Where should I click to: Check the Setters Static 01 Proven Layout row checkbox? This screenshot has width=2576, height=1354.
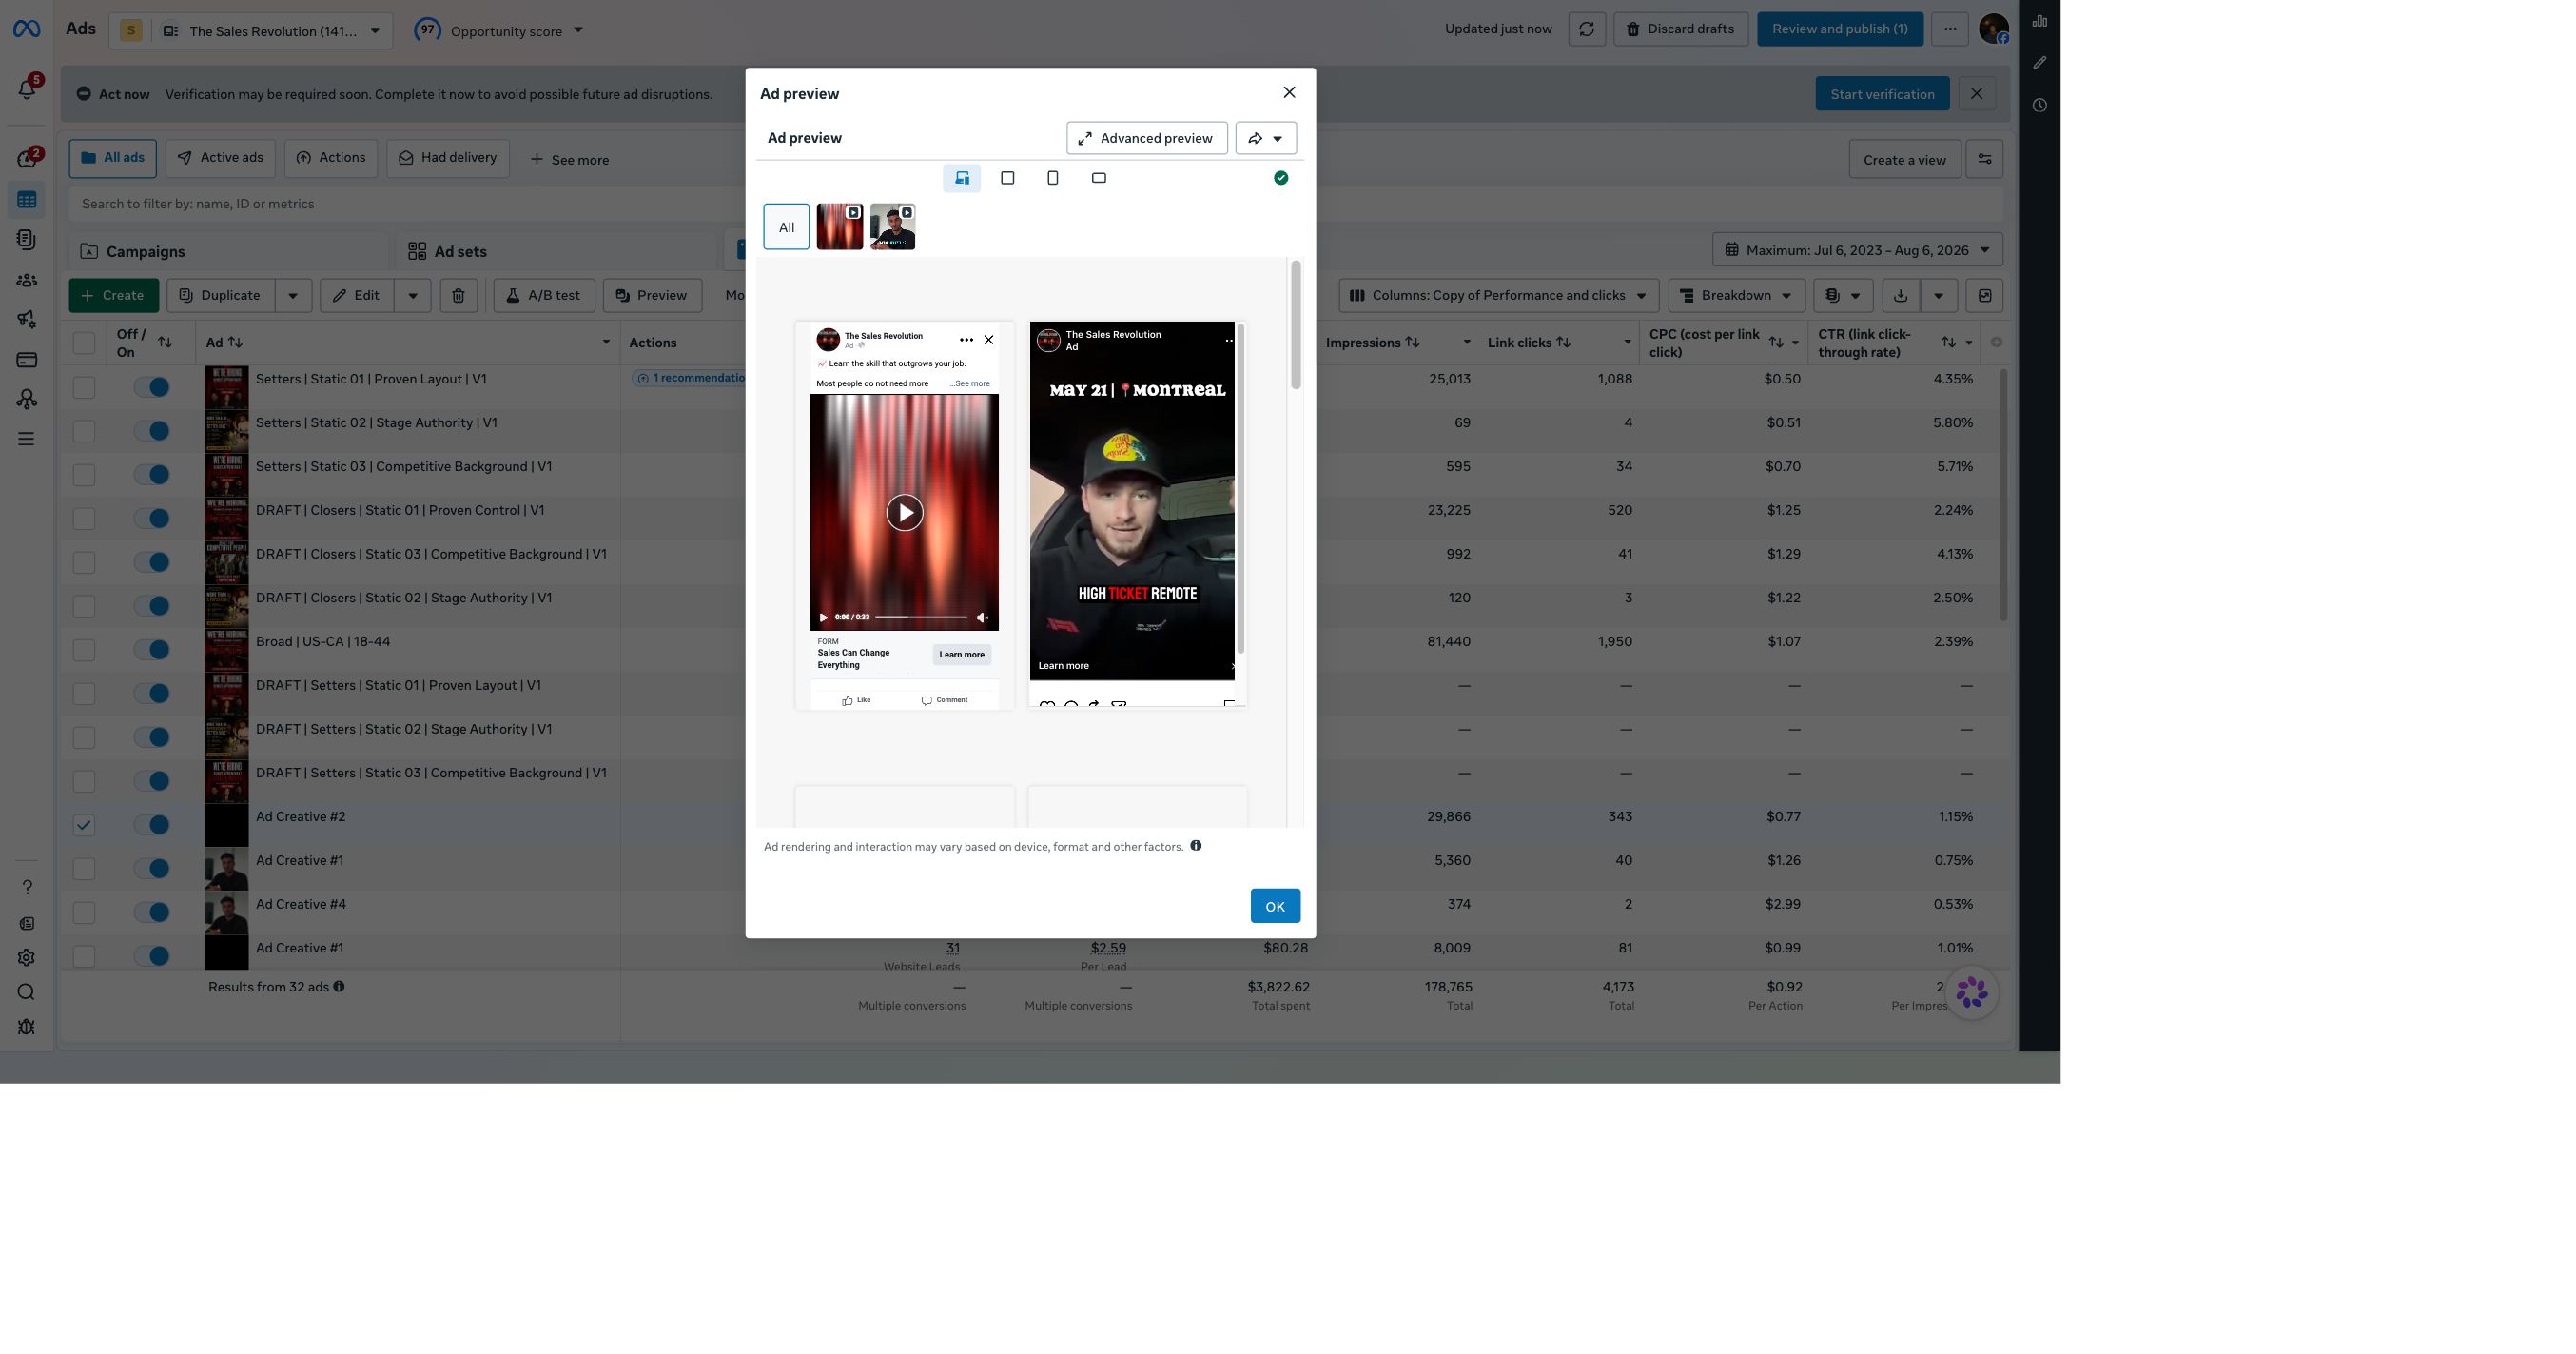[84, 387]
